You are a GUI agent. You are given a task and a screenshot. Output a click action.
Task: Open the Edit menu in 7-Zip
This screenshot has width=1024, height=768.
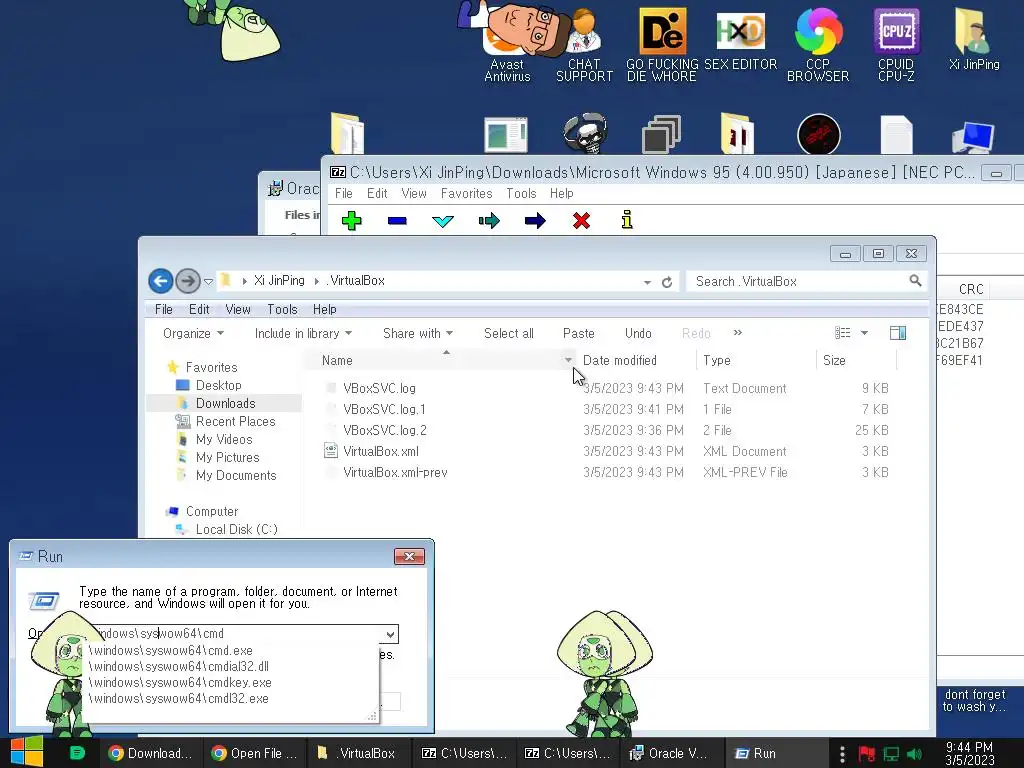[377, 193]
